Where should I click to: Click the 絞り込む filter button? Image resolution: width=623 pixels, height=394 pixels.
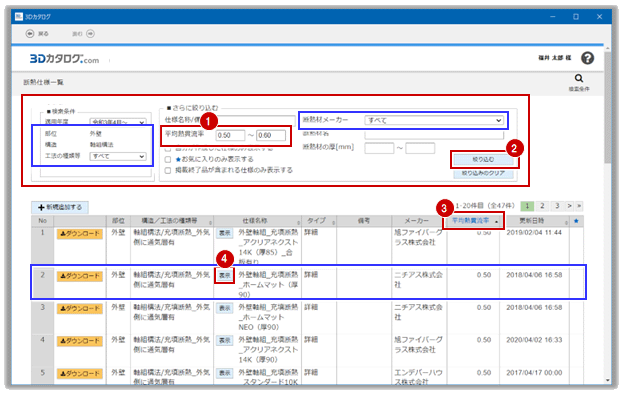tap(483, 160)
